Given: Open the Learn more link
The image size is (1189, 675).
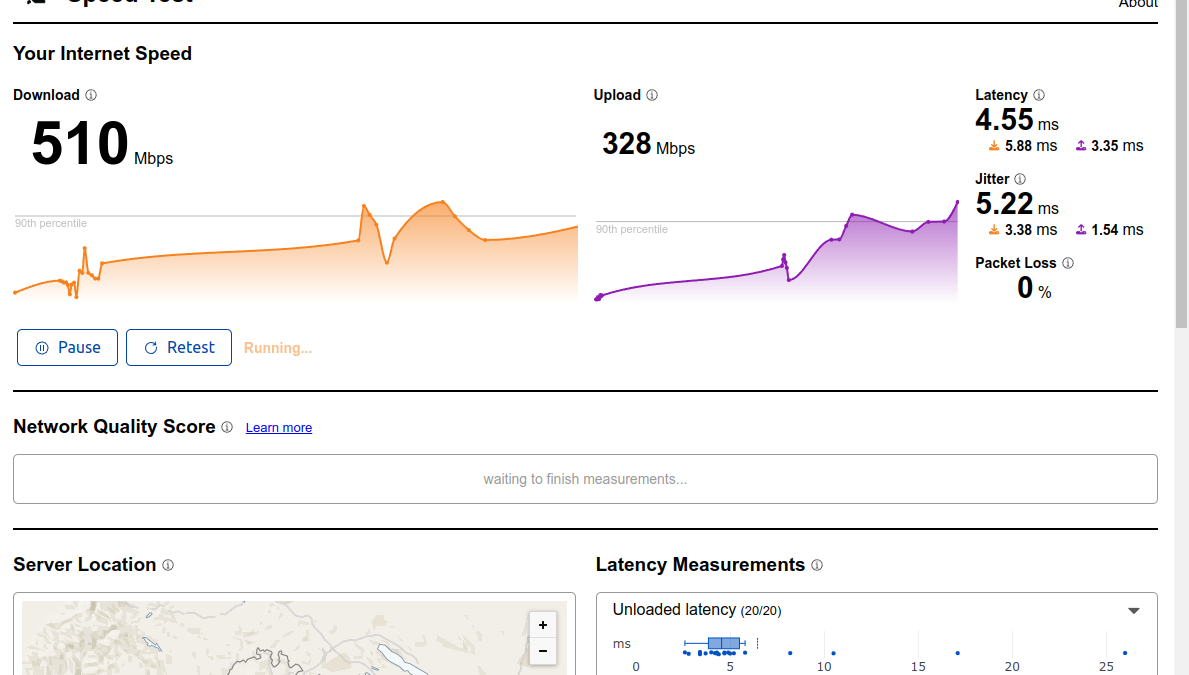Looking at the screenshot, I should pyautogui.click(x=278, y=427).
